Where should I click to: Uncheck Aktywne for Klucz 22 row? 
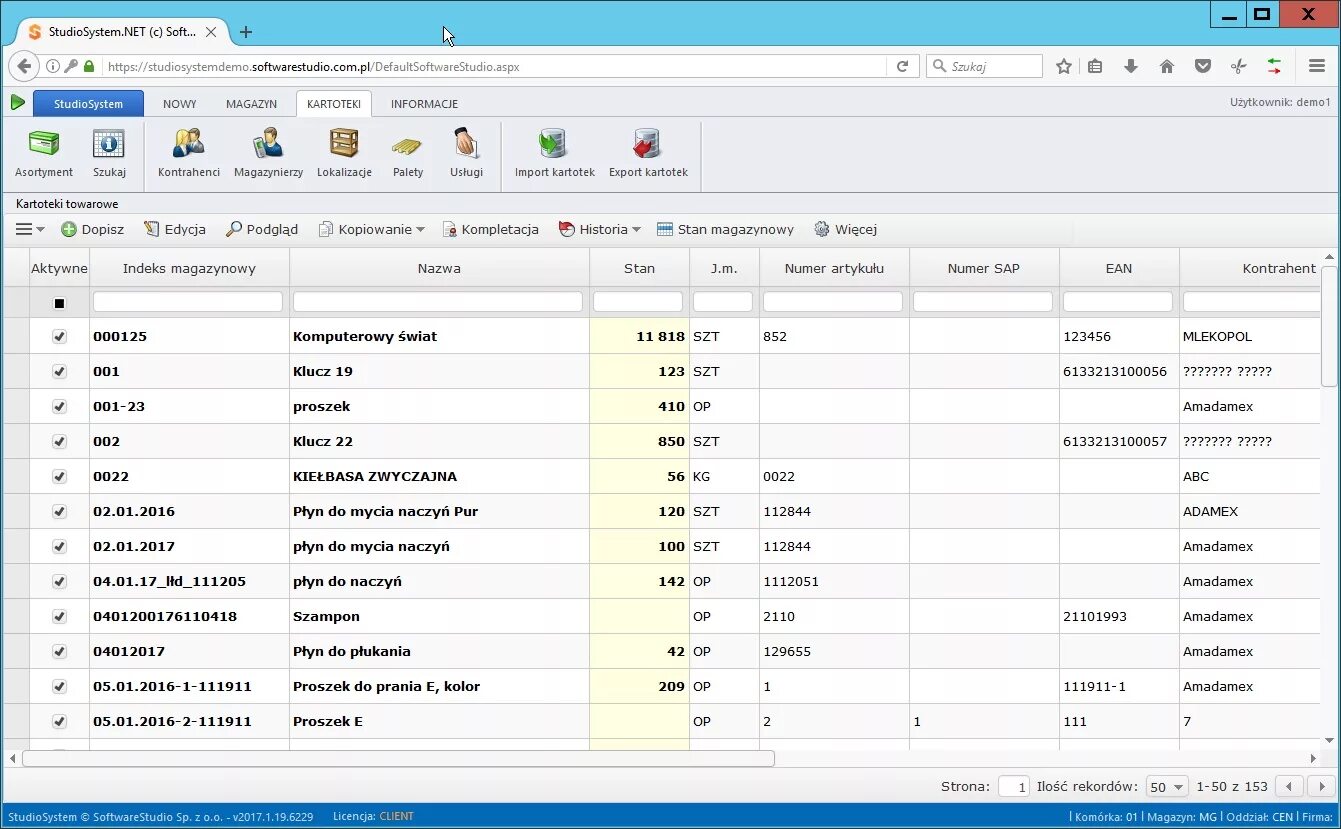[59, 442]
